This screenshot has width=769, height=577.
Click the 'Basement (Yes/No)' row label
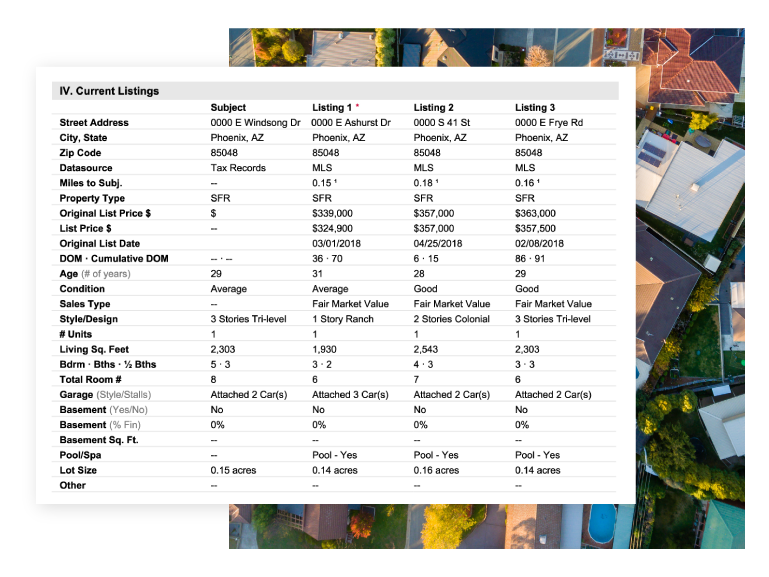pyautogui.click(x=103, y=410)
